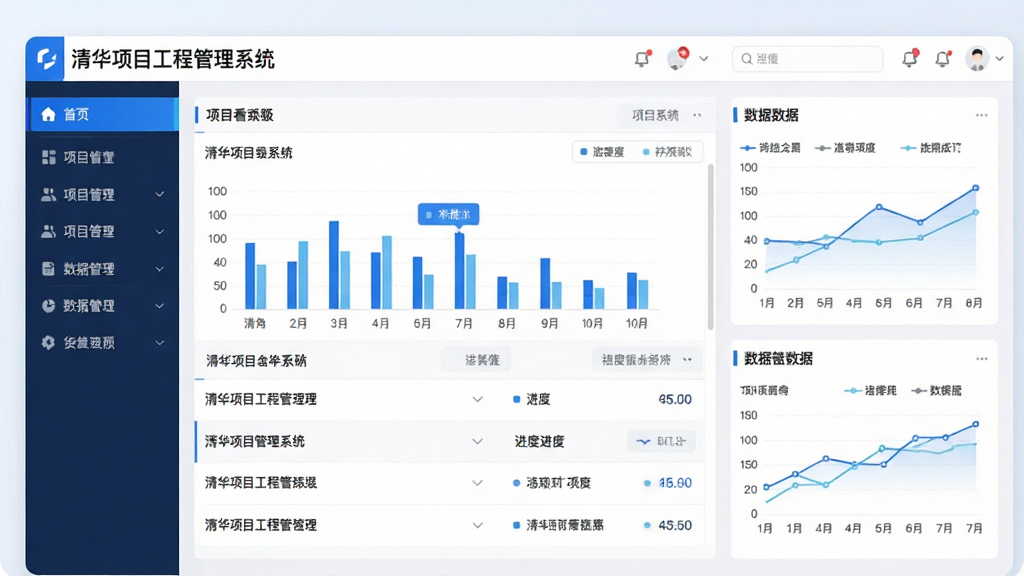Click the last point of the dark blue 数据数据 line
This screenshot has height=576, width=1024.
(x=976, y=188)
